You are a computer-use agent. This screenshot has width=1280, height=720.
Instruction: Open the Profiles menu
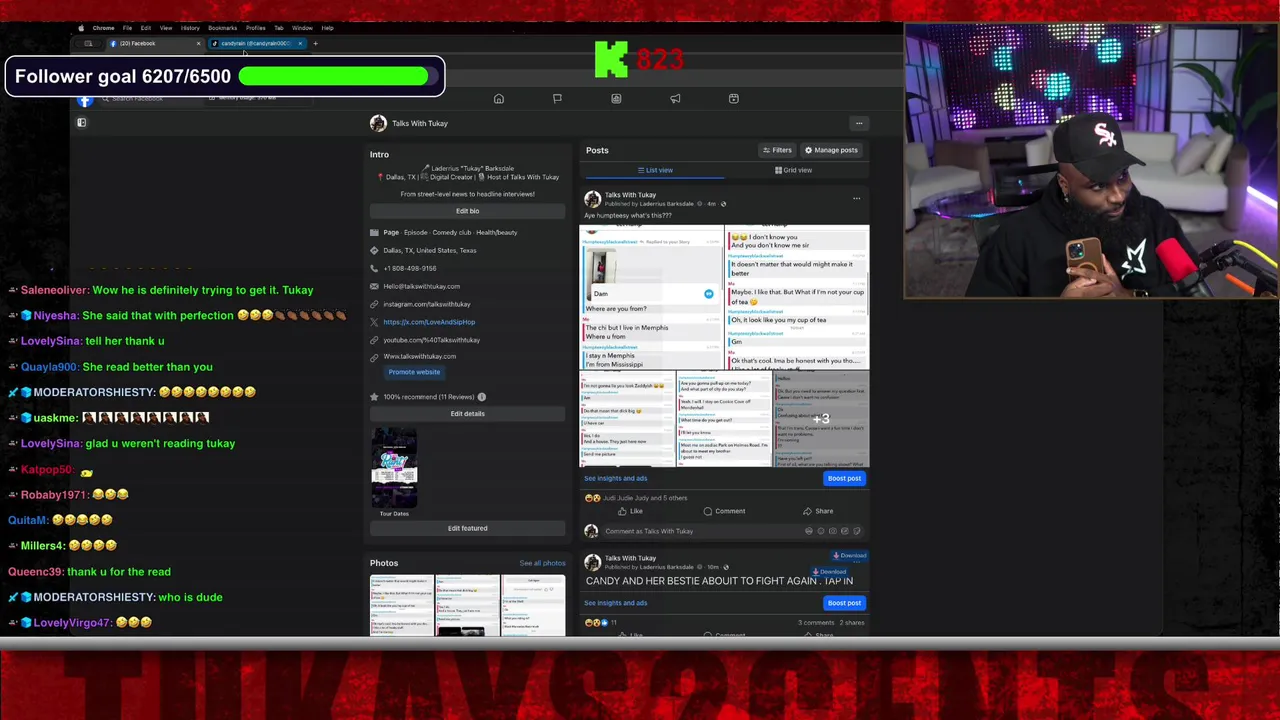(x=256, y=28)
